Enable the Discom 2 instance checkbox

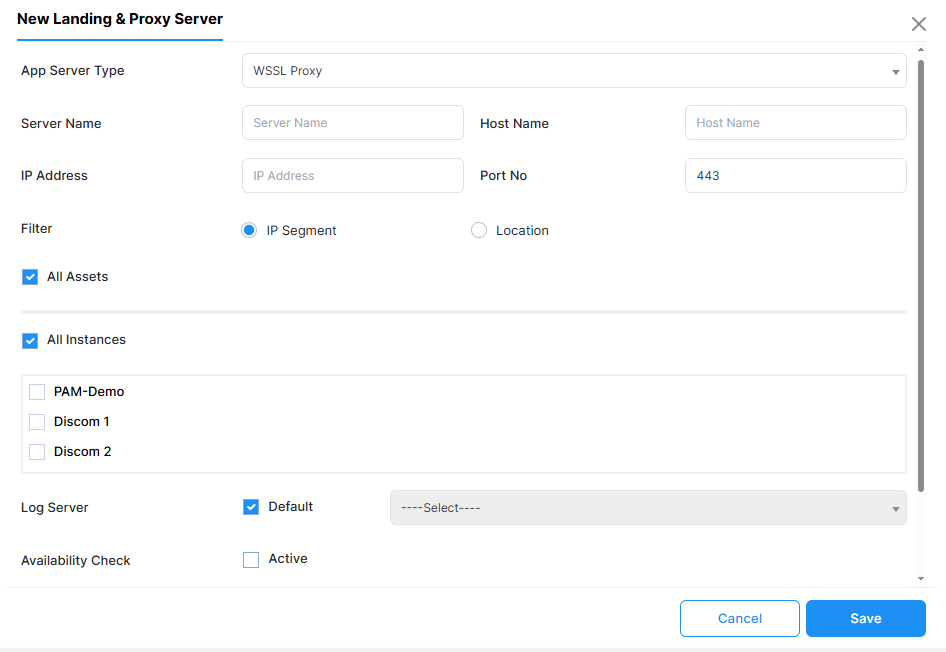[x=37, y=452]
